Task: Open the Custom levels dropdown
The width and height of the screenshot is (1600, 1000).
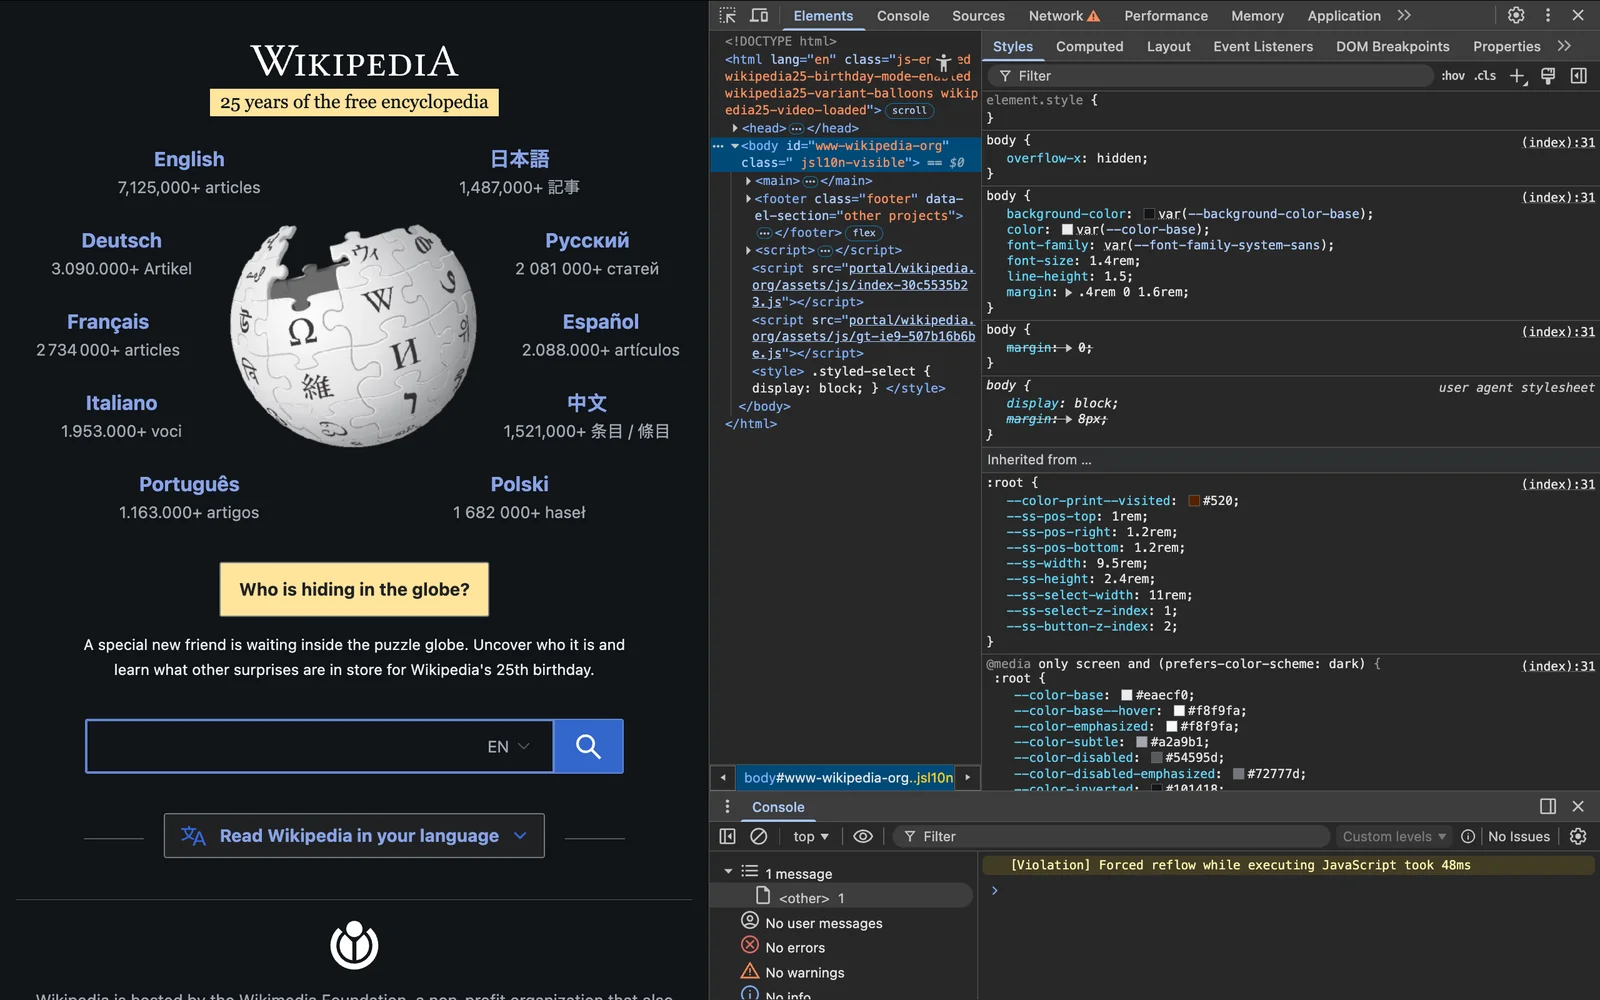Action: (x=1392, y=836)
